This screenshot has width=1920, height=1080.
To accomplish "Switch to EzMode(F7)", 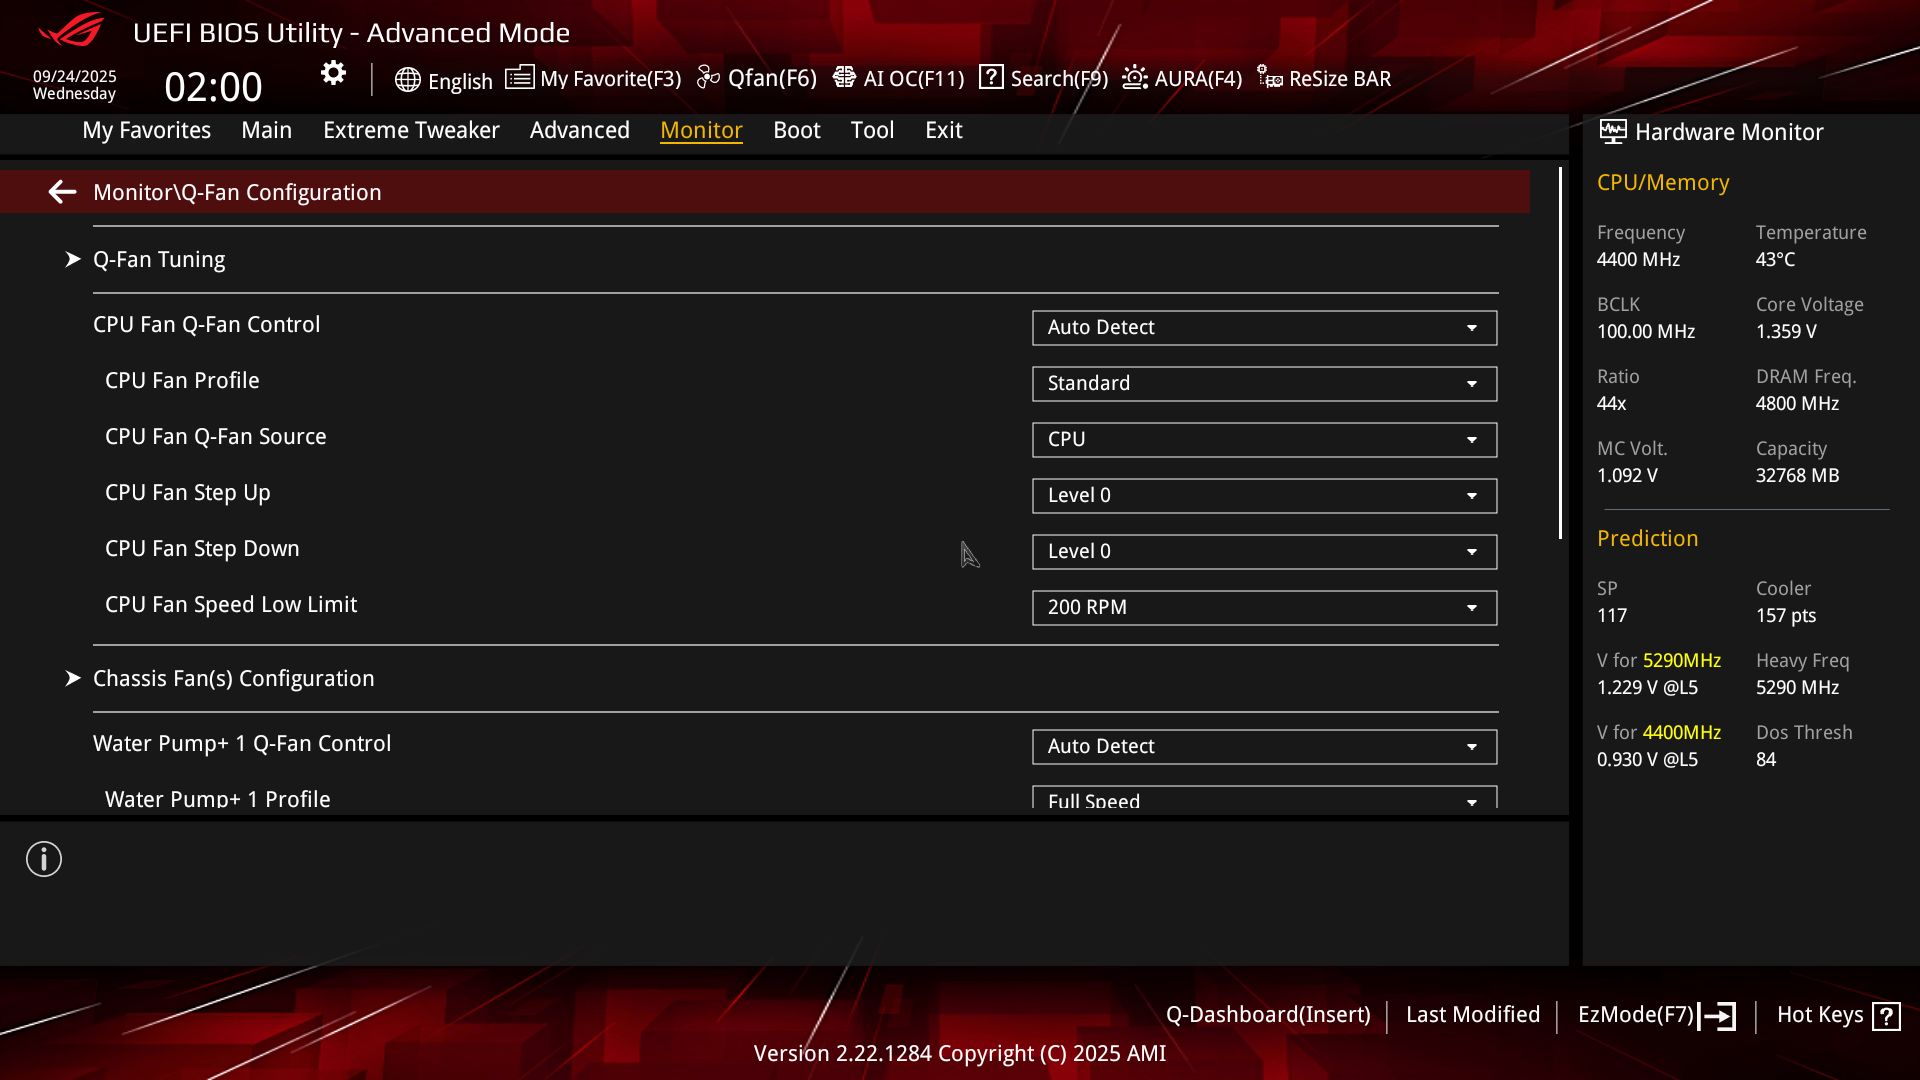I will (x=1656, y=1015).
